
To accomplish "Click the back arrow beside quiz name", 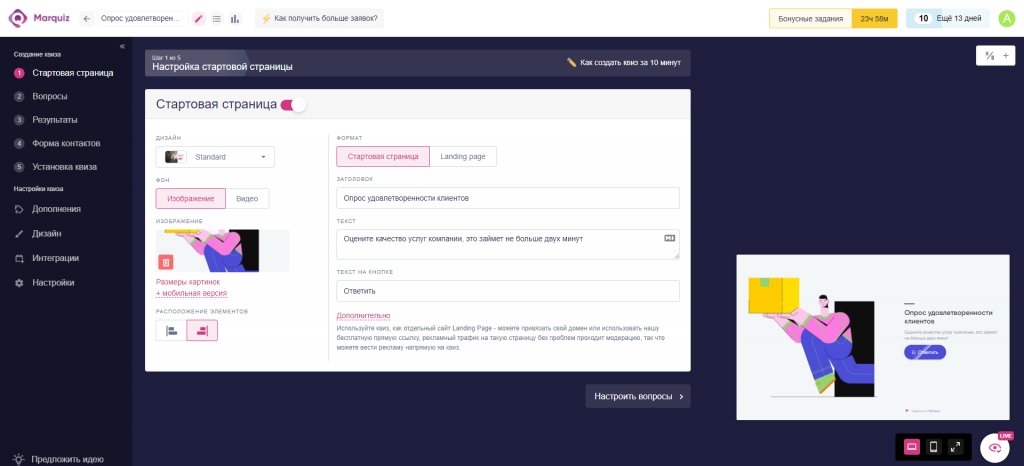I will (x=87, y=18).
